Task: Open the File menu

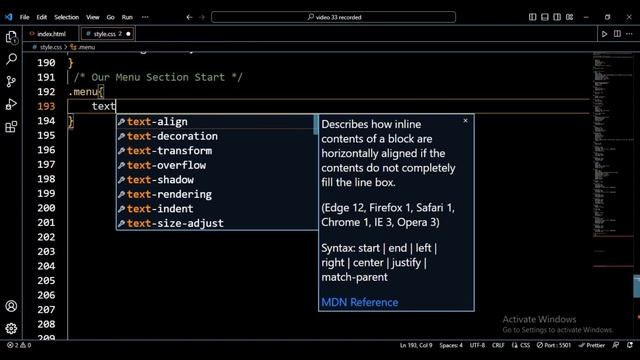Action: (24, 17)
